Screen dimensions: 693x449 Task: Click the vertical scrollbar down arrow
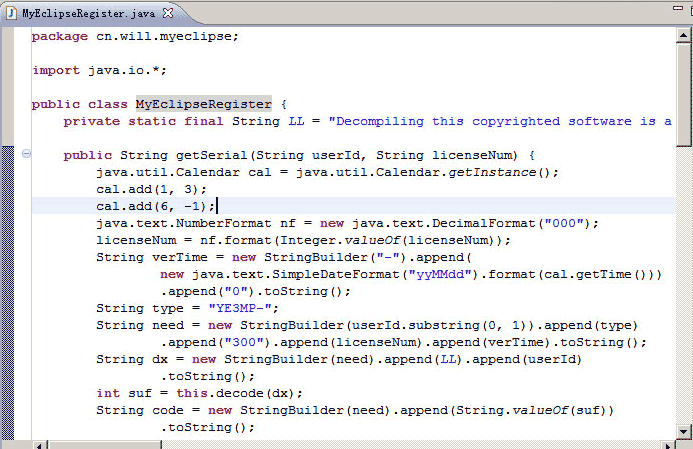[683, 432]
